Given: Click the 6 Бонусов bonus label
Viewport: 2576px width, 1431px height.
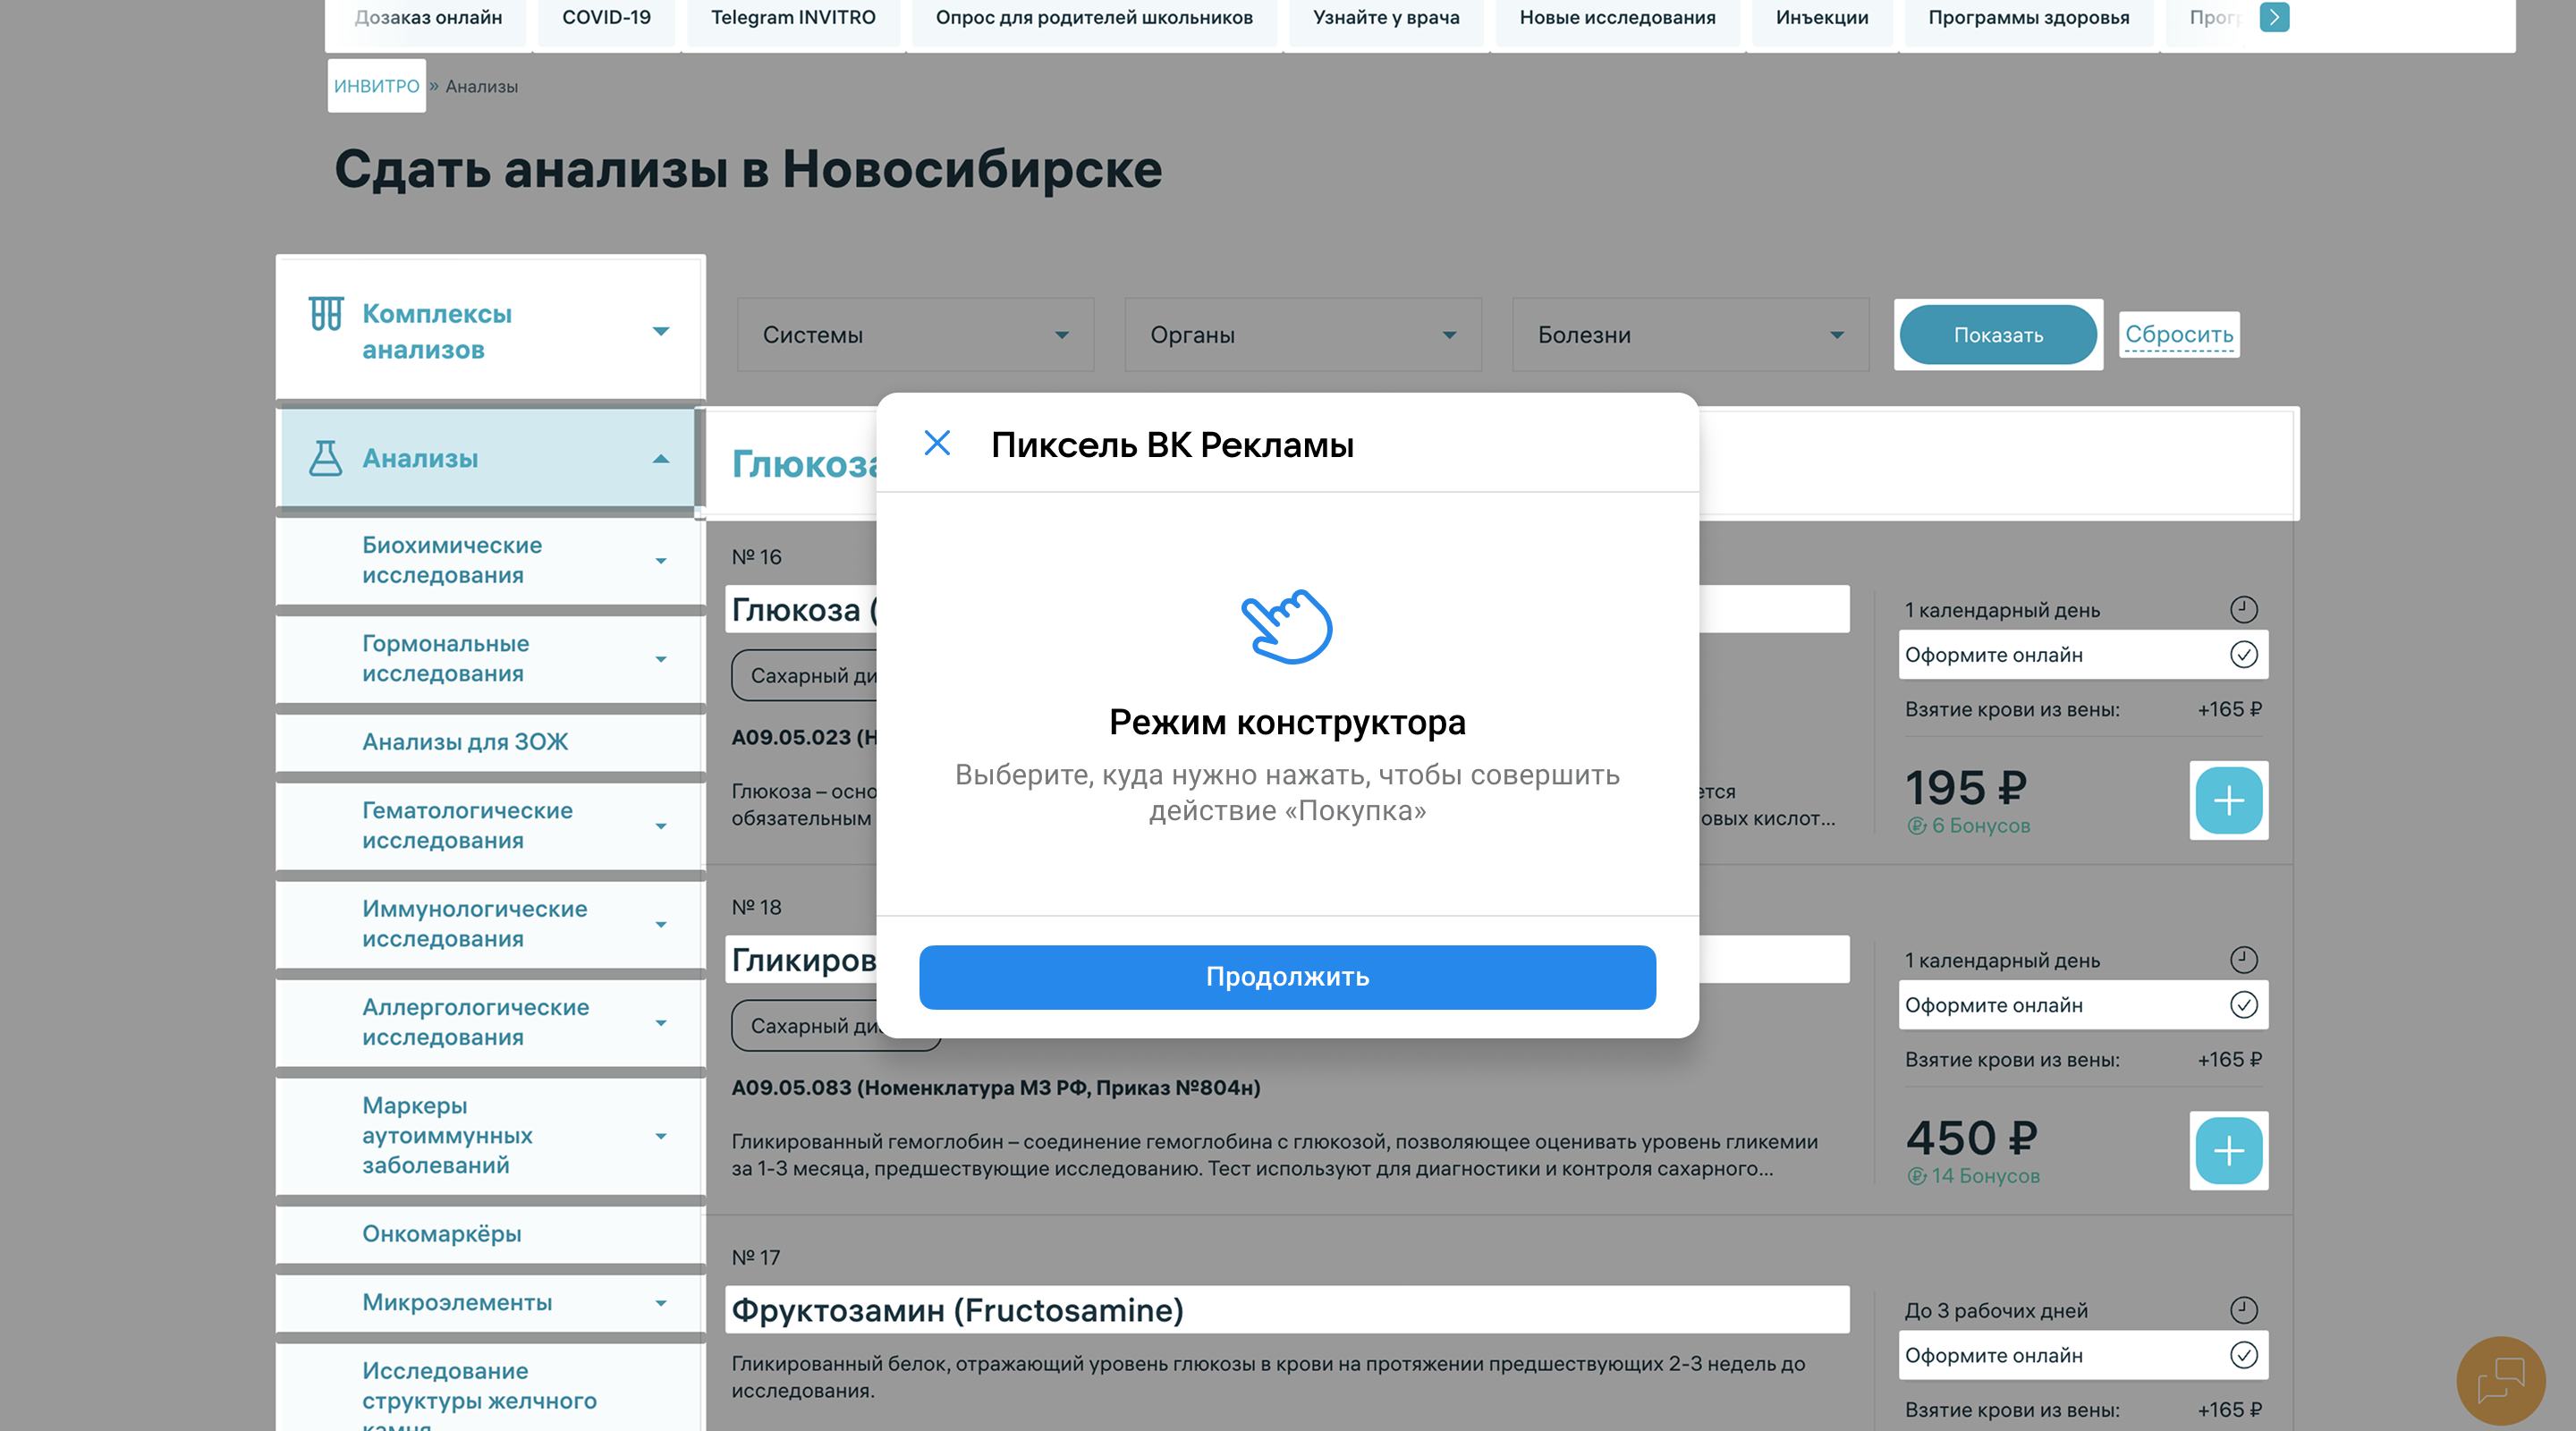Looking at the screenshot, I should [1969, 826].
